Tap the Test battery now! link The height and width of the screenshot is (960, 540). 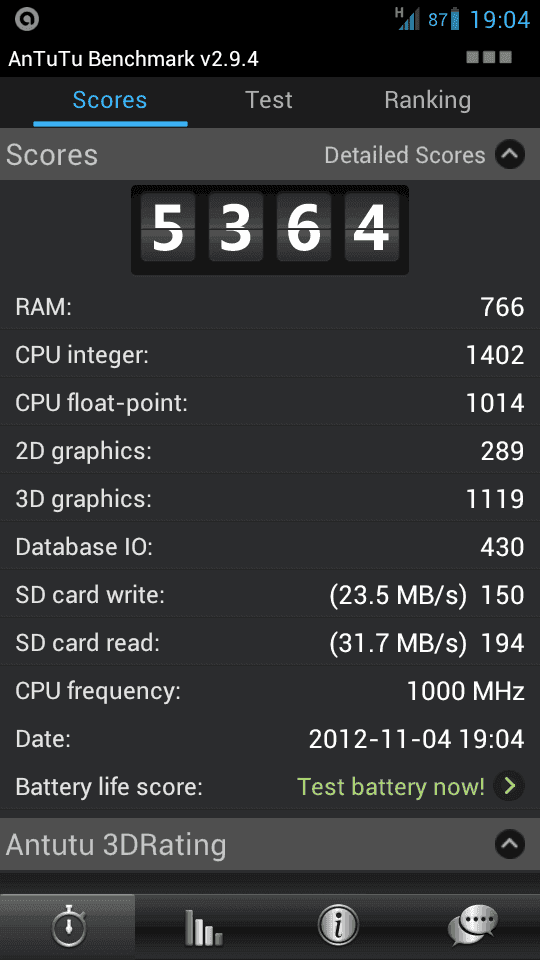391,786
